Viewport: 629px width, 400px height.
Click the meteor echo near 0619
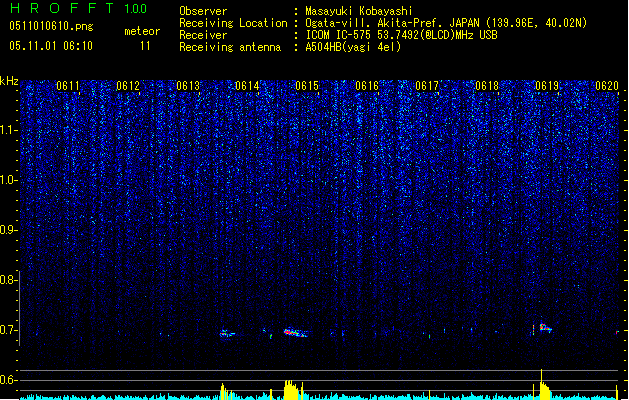[x=545, y=328]
